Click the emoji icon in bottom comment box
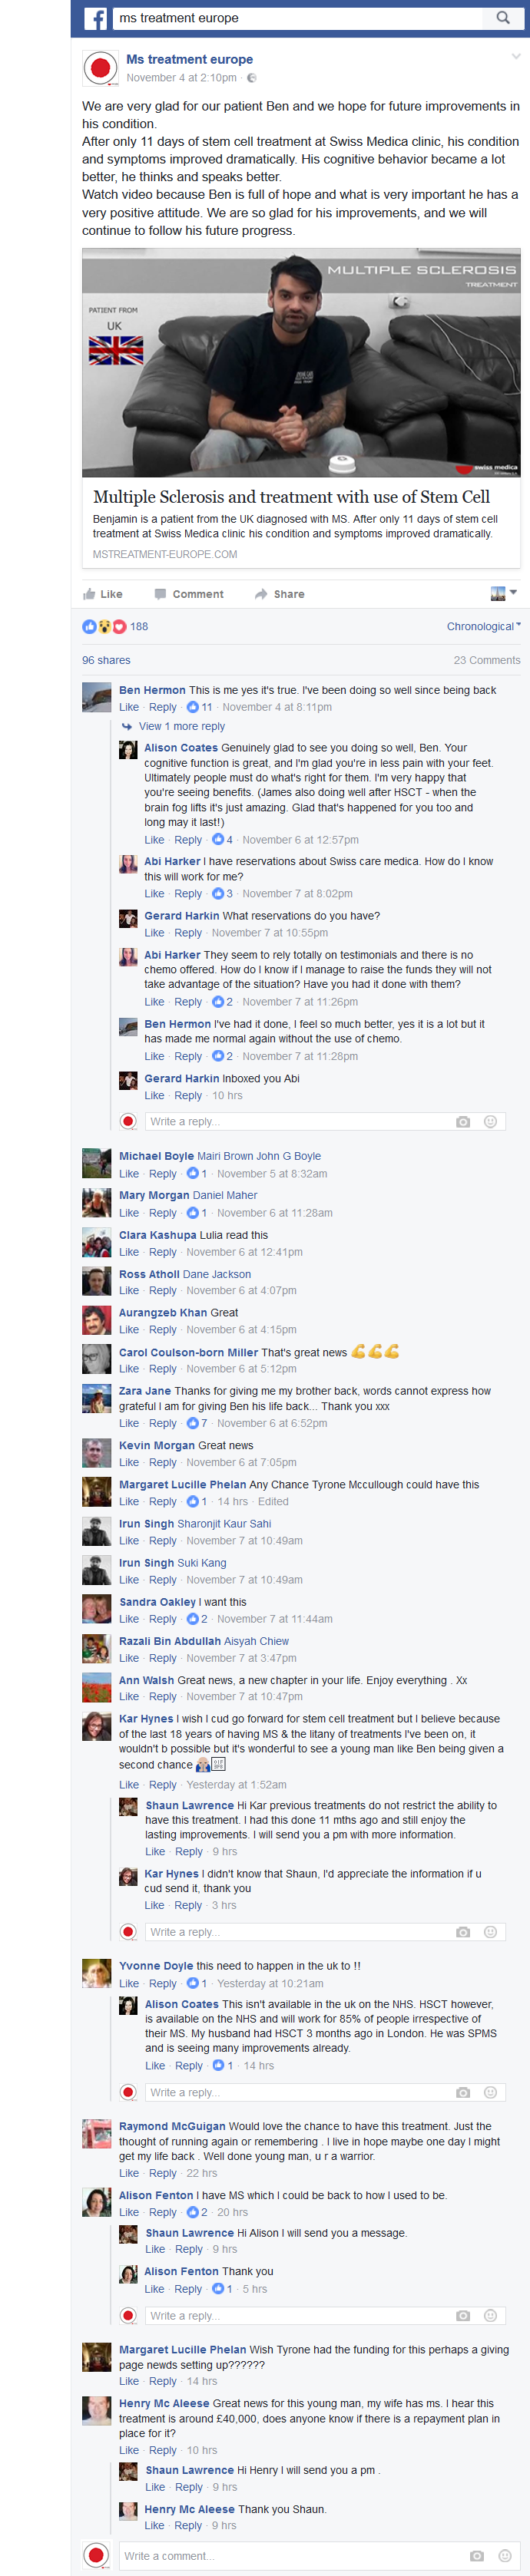Viewport: 530px width, 2576px height. coord(503,2556)
